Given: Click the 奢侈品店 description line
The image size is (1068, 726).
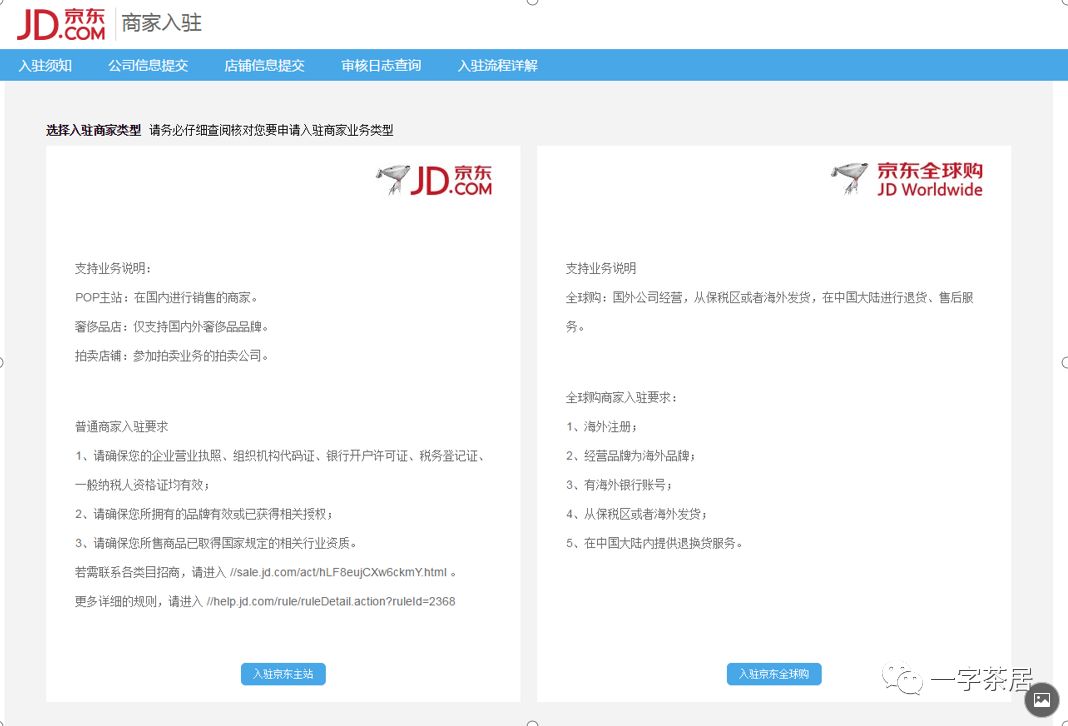Looking at the screenshot, I should click(x=172, y=326).
